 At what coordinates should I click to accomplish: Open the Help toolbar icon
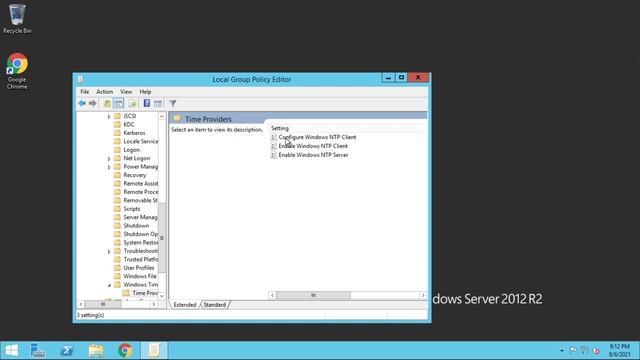pyautogui.click(x=147, y=104)
